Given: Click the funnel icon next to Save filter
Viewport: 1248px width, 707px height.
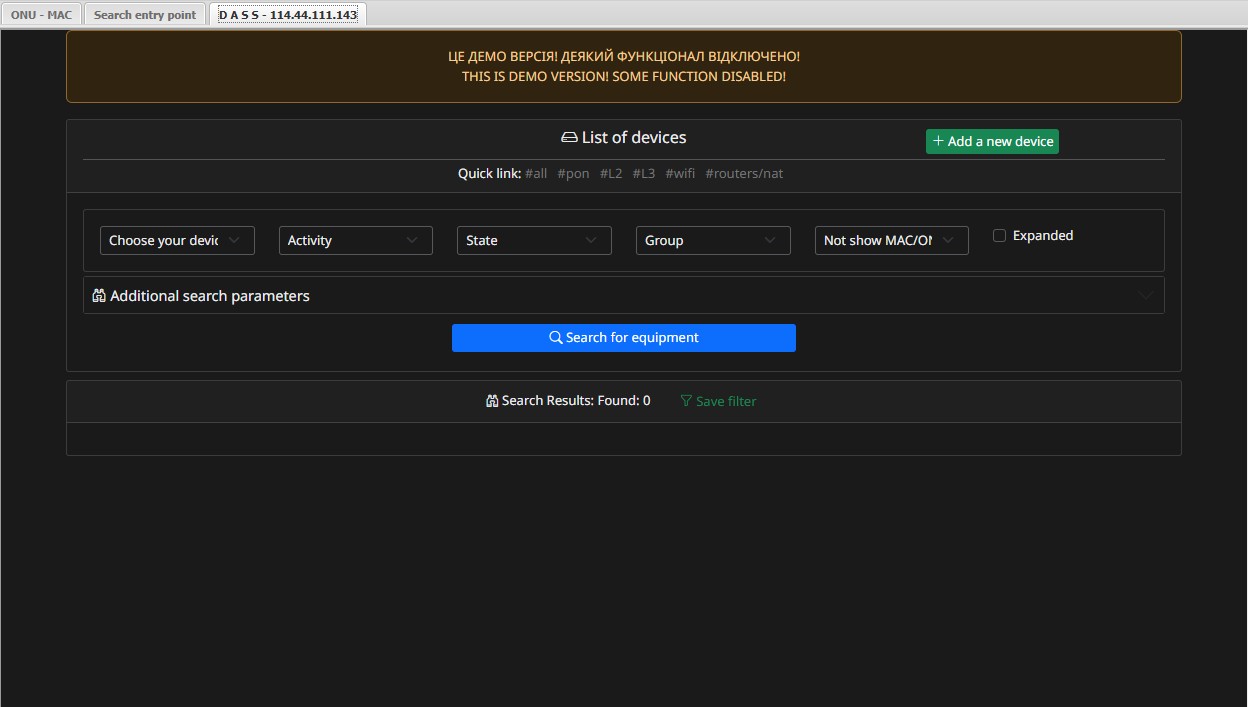Looking at the screenshot, I should (x=686, y=401).
